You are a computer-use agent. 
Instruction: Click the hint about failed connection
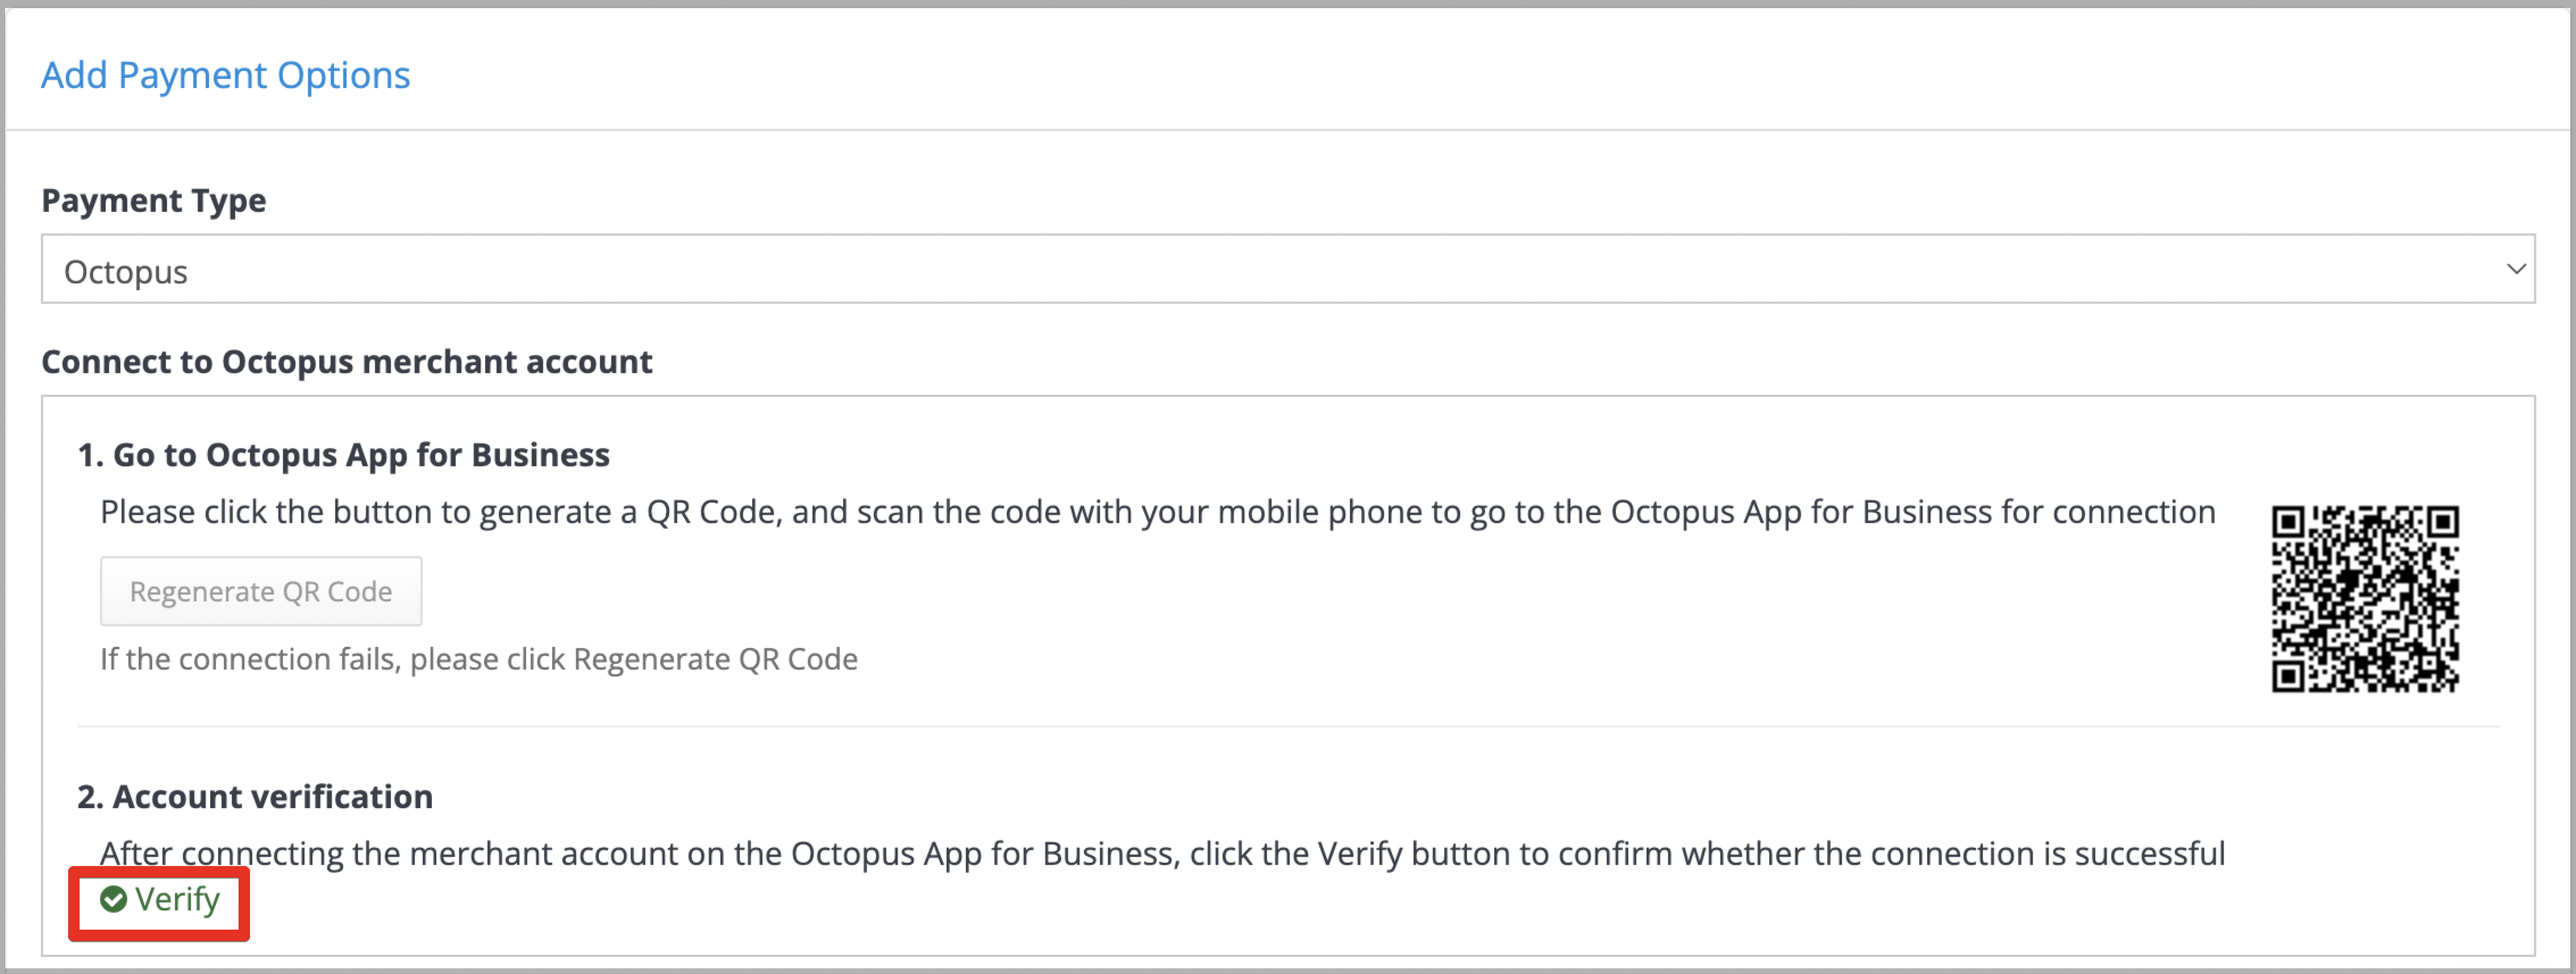pyautogui.click(x=479, y=660)
